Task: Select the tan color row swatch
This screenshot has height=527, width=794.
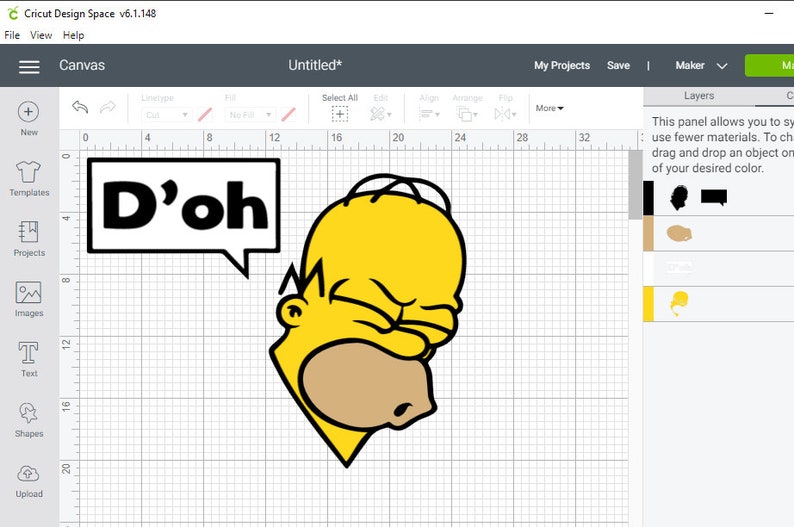Action: [648, 233]
